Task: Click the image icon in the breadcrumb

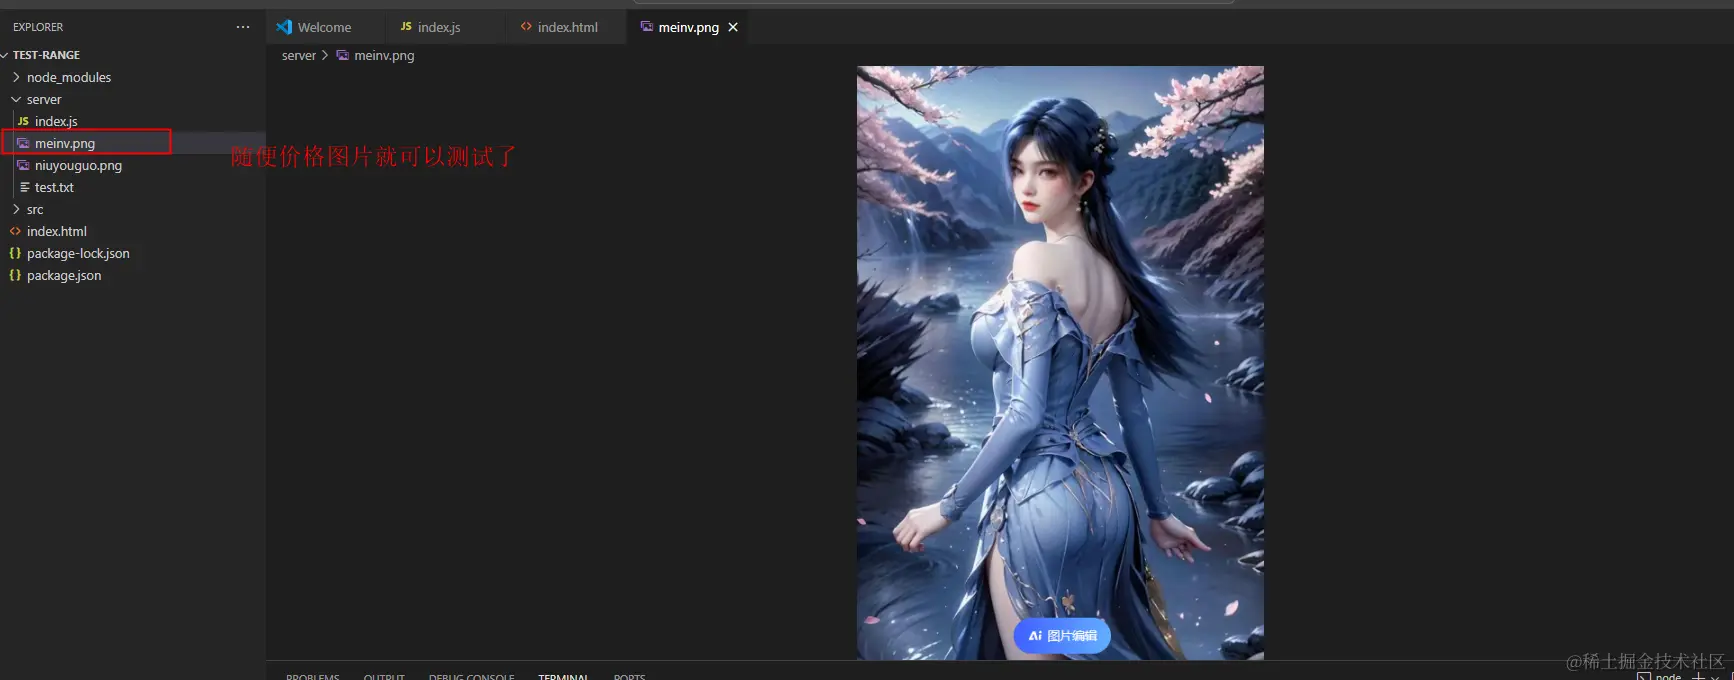Action: point(342,55)
